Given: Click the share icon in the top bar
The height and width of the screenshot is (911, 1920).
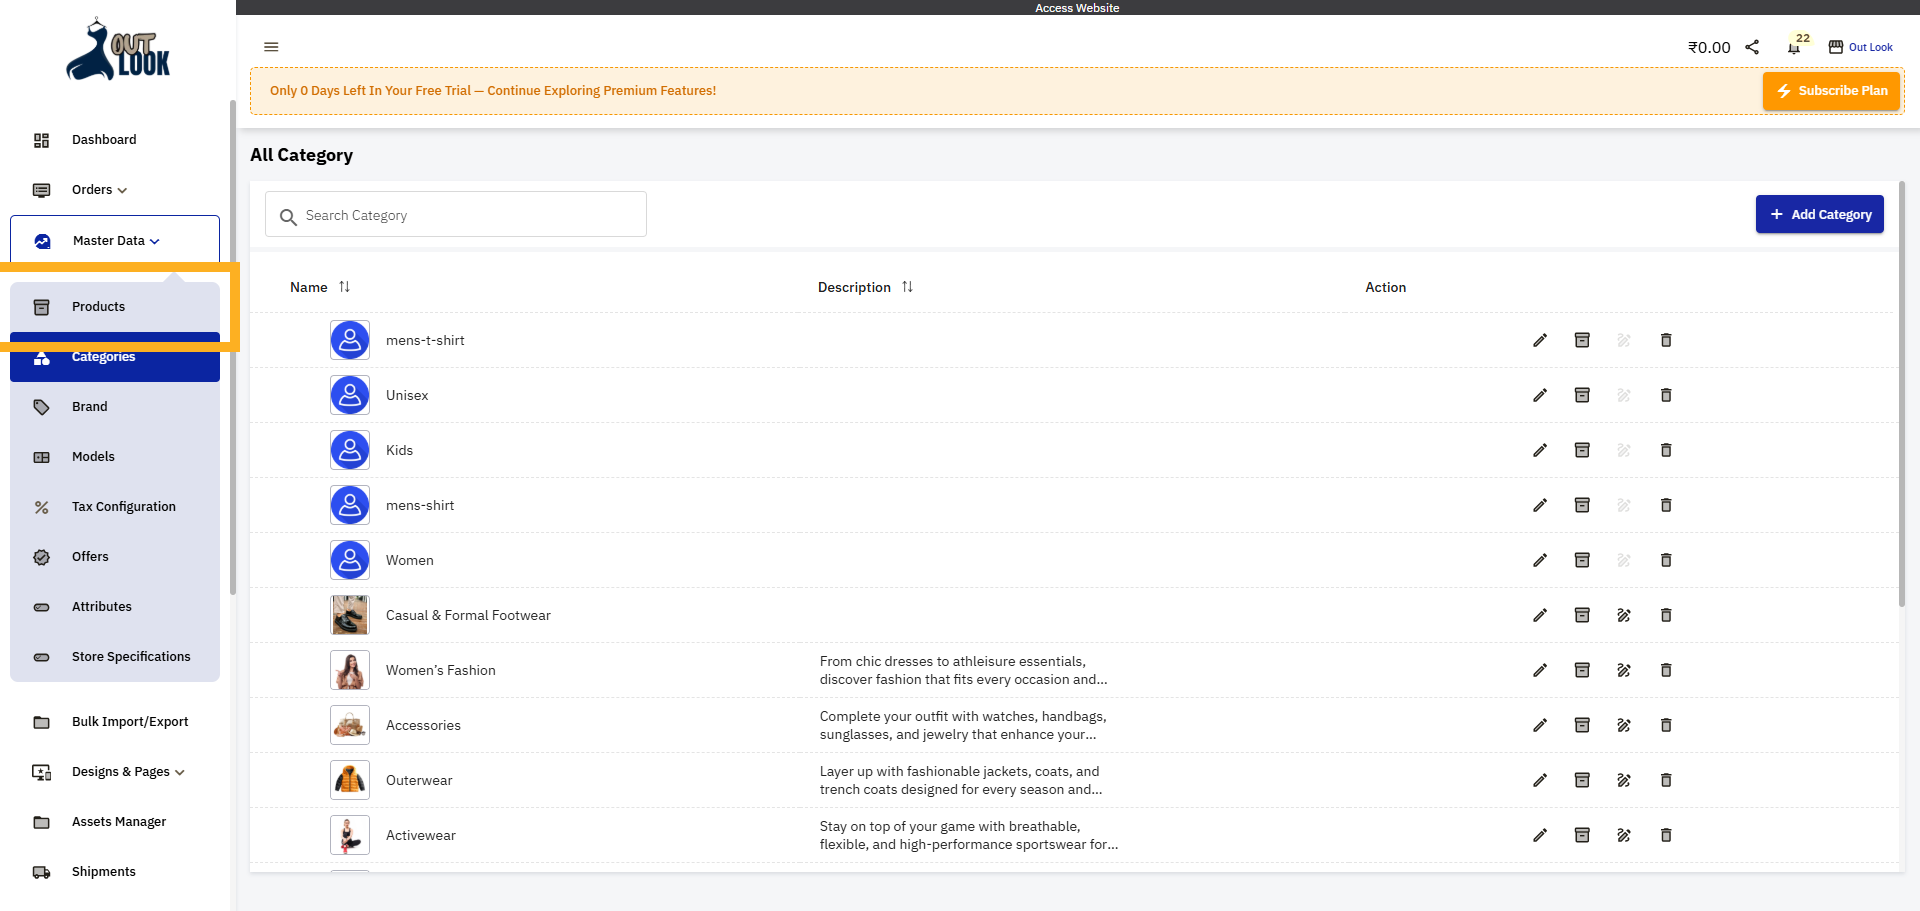Looking at the screenshot, I should [1752, 46].
